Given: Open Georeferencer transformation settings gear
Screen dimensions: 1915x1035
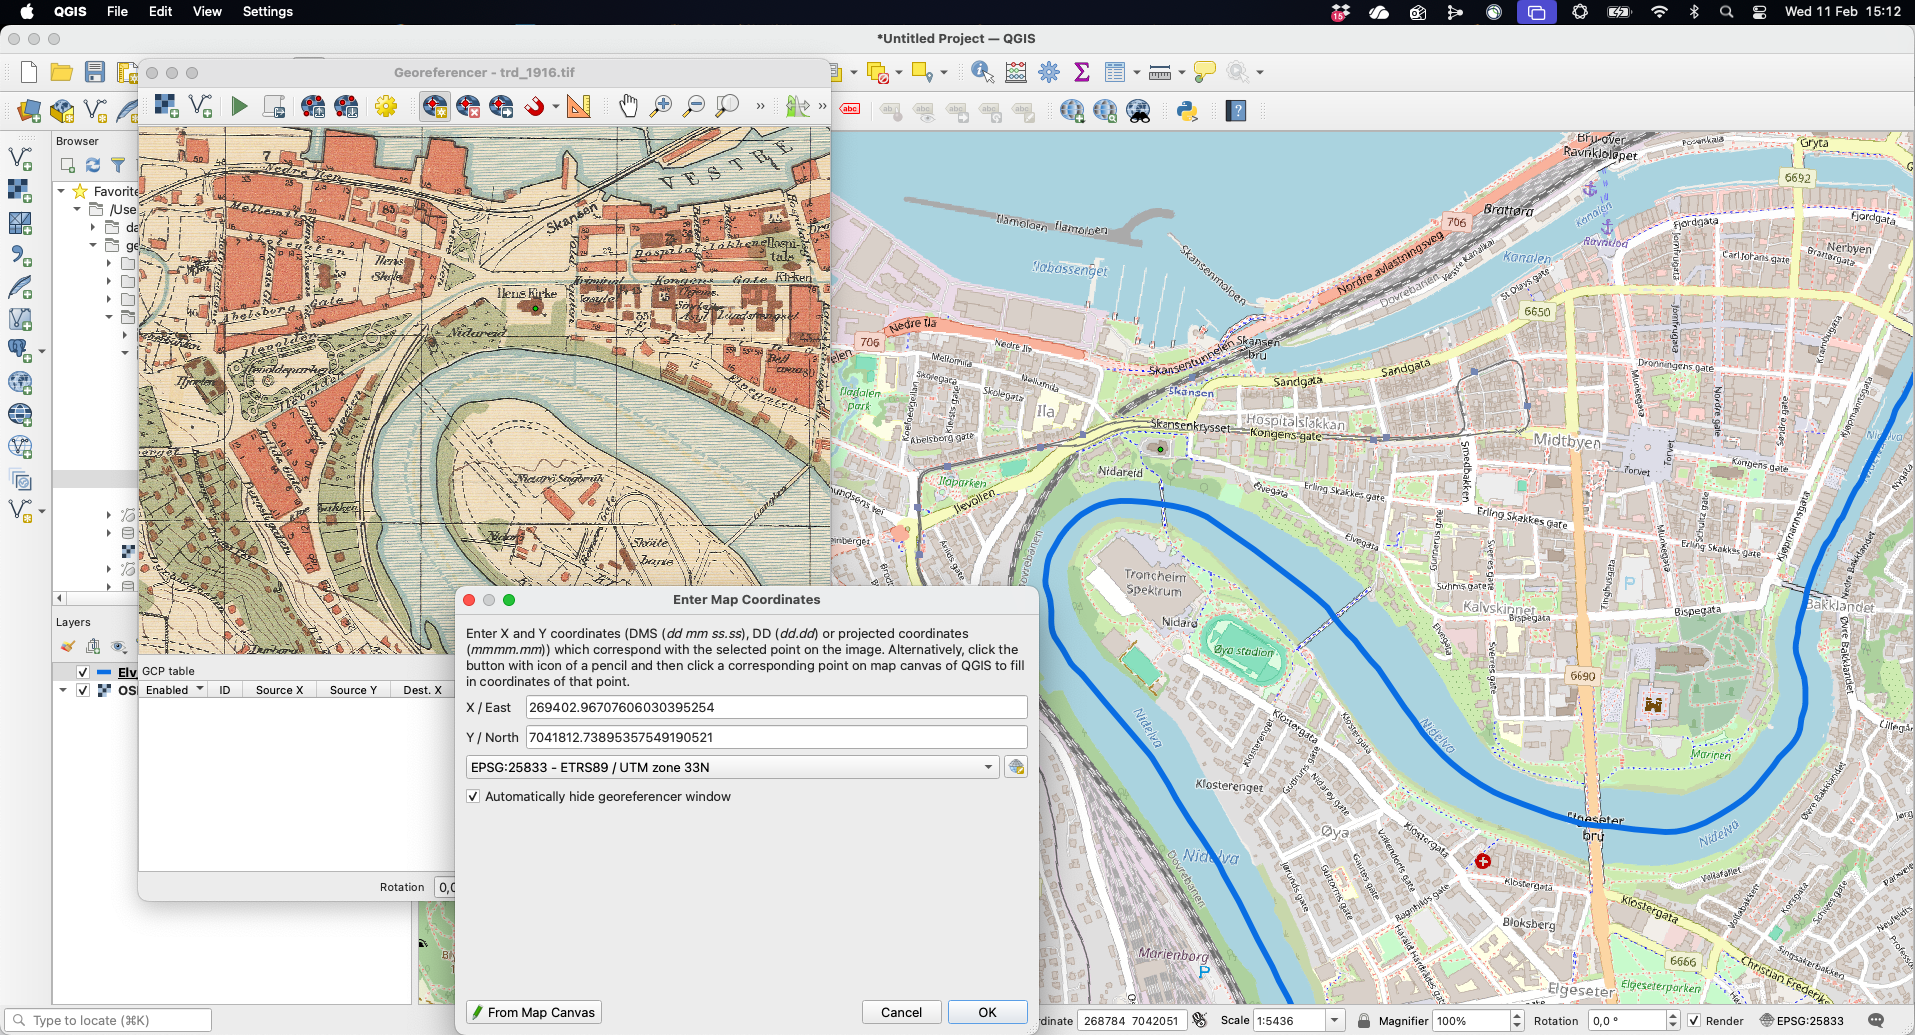Looking at the screenshot, I should pyautogui.click(x=386, y=106).
